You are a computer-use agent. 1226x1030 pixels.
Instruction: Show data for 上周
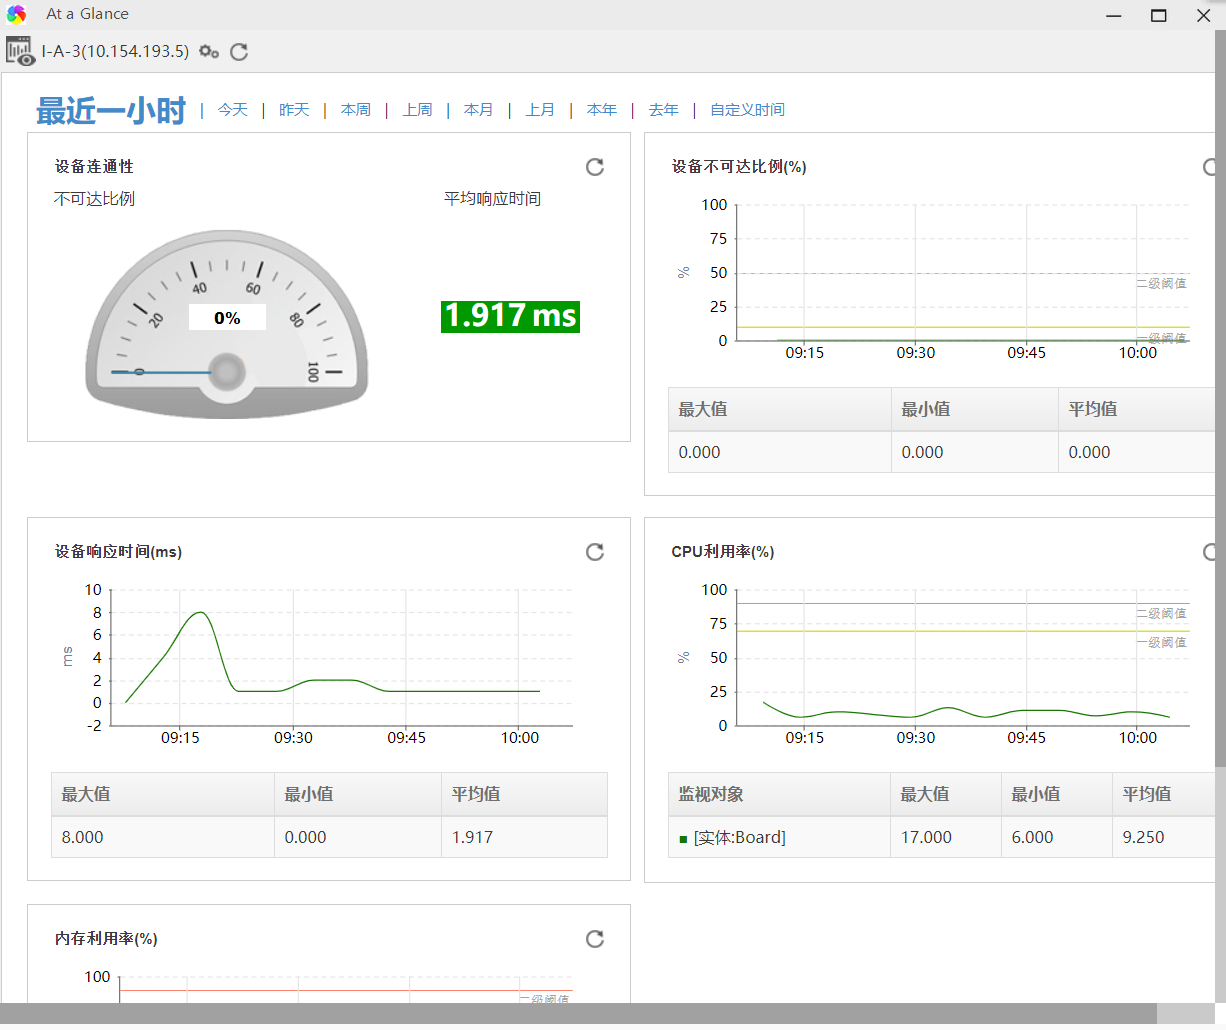(x=418, y=110)
